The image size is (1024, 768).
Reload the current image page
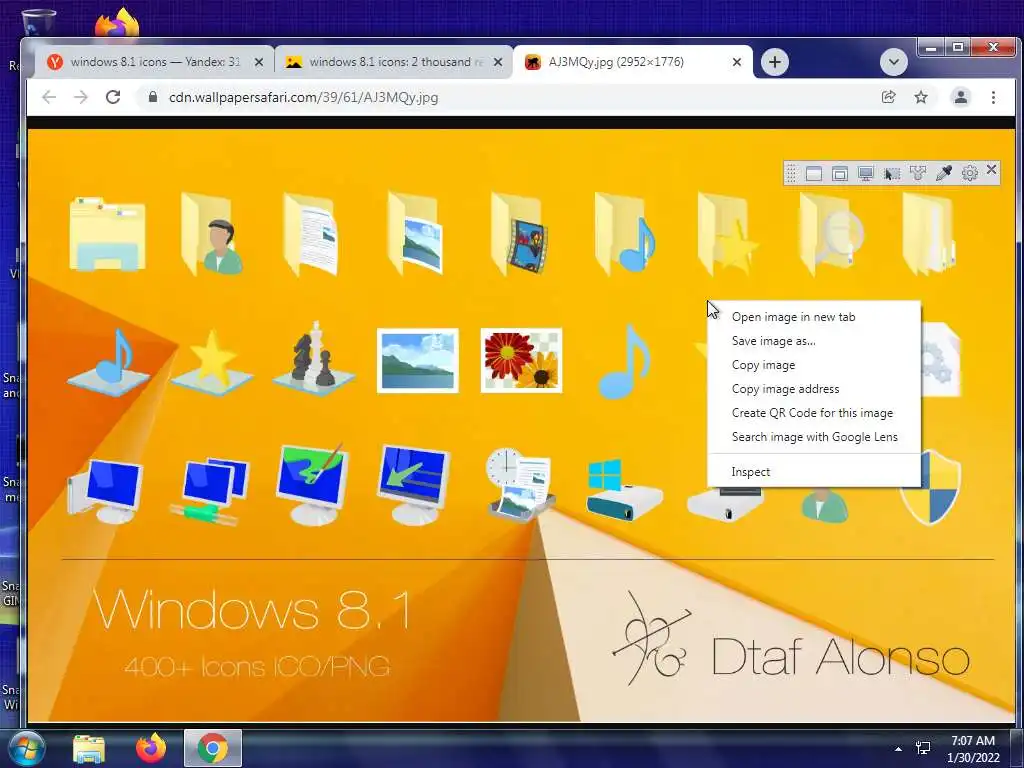(113, 97)
